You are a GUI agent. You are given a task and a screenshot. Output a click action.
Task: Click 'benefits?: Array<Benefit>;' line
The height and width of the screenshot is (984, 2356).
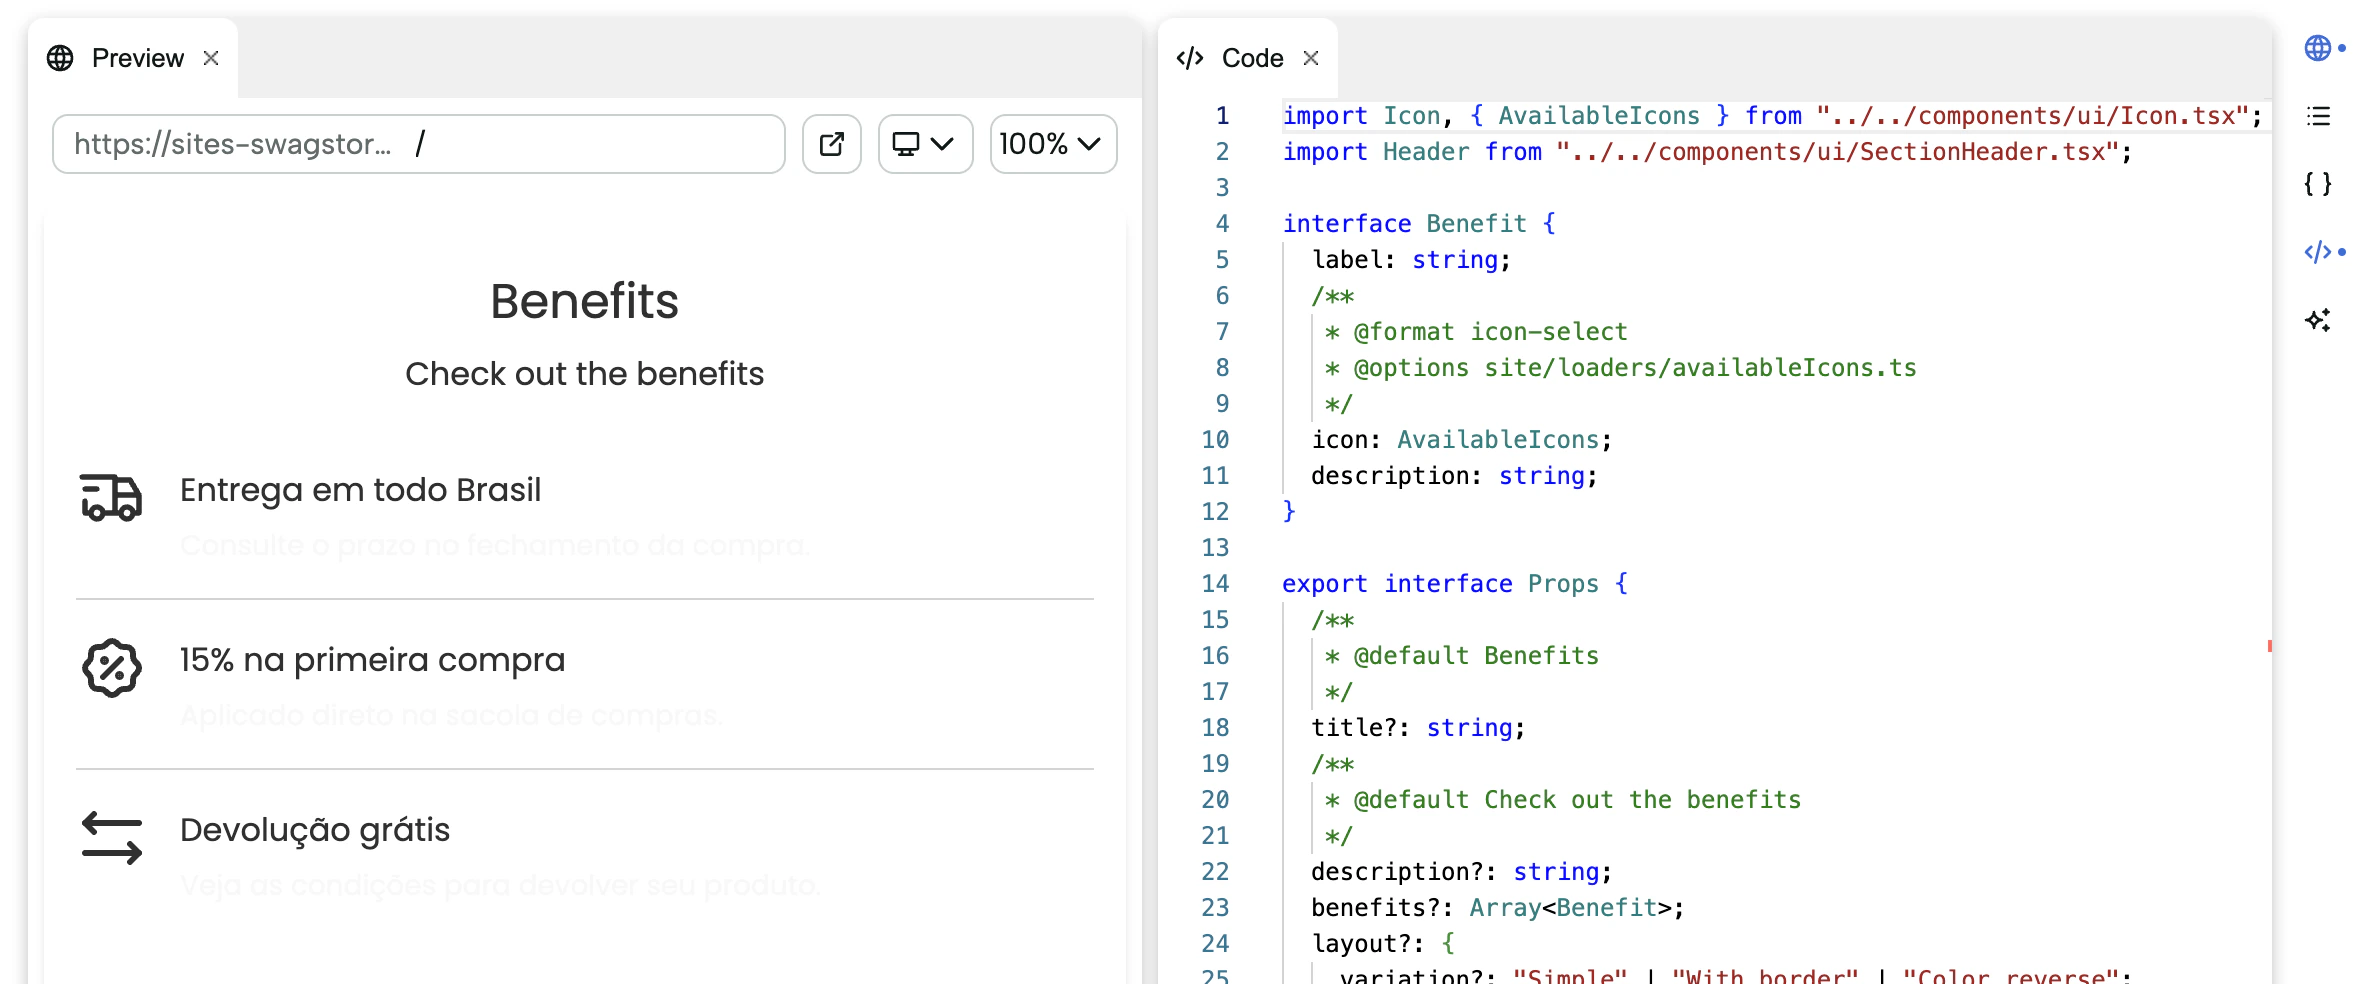[x=1498, y=907]
